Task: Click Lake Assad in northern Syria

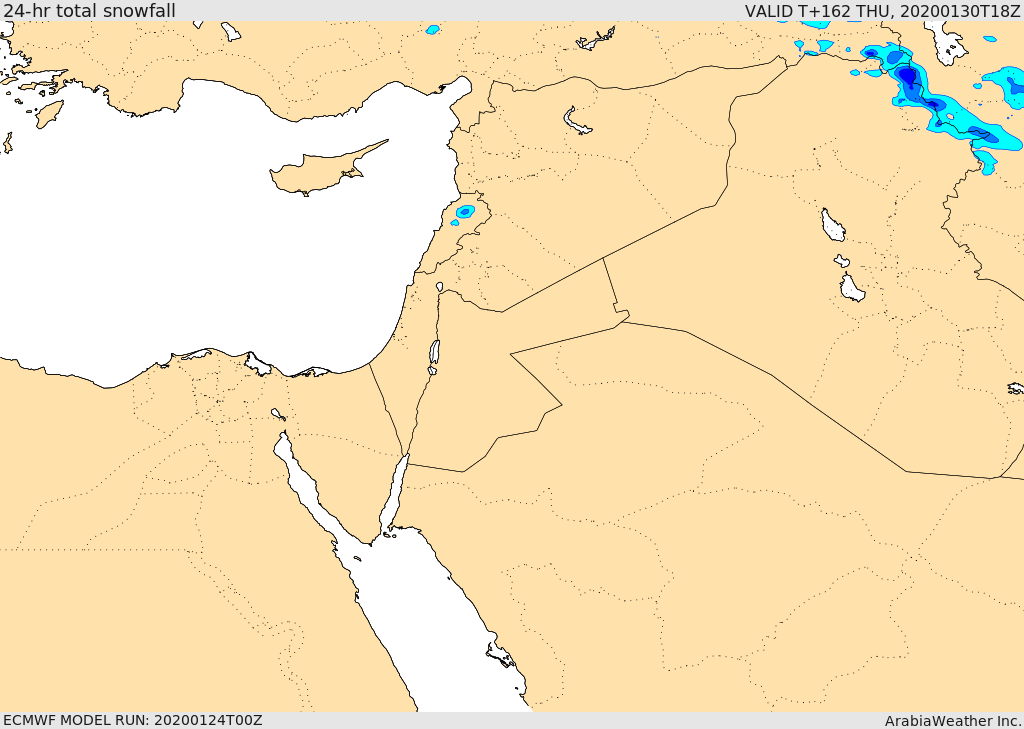Action: click(x=577, y=121)
